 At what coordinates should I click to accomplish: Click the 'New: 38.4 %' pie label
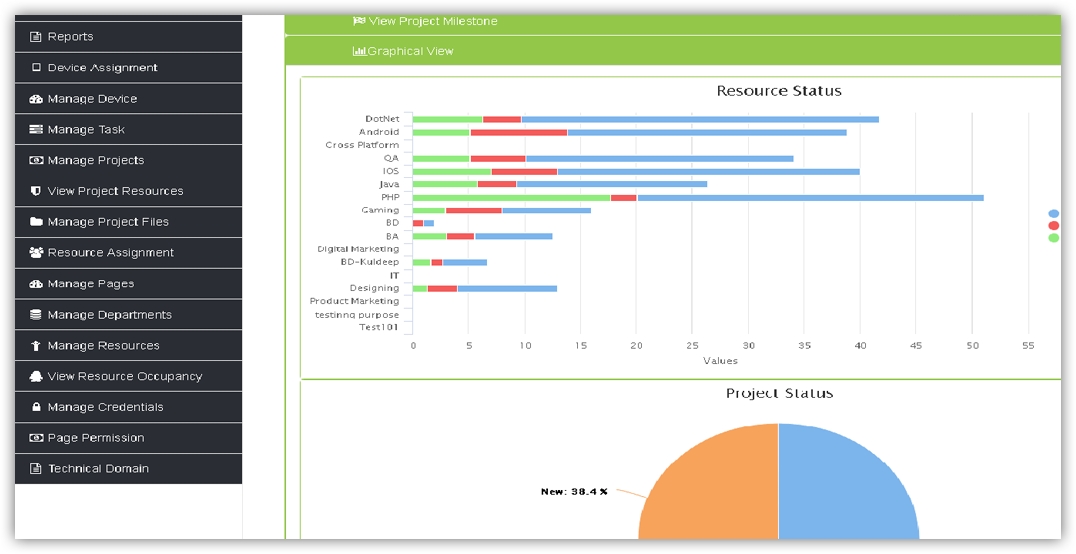point(574,492)
